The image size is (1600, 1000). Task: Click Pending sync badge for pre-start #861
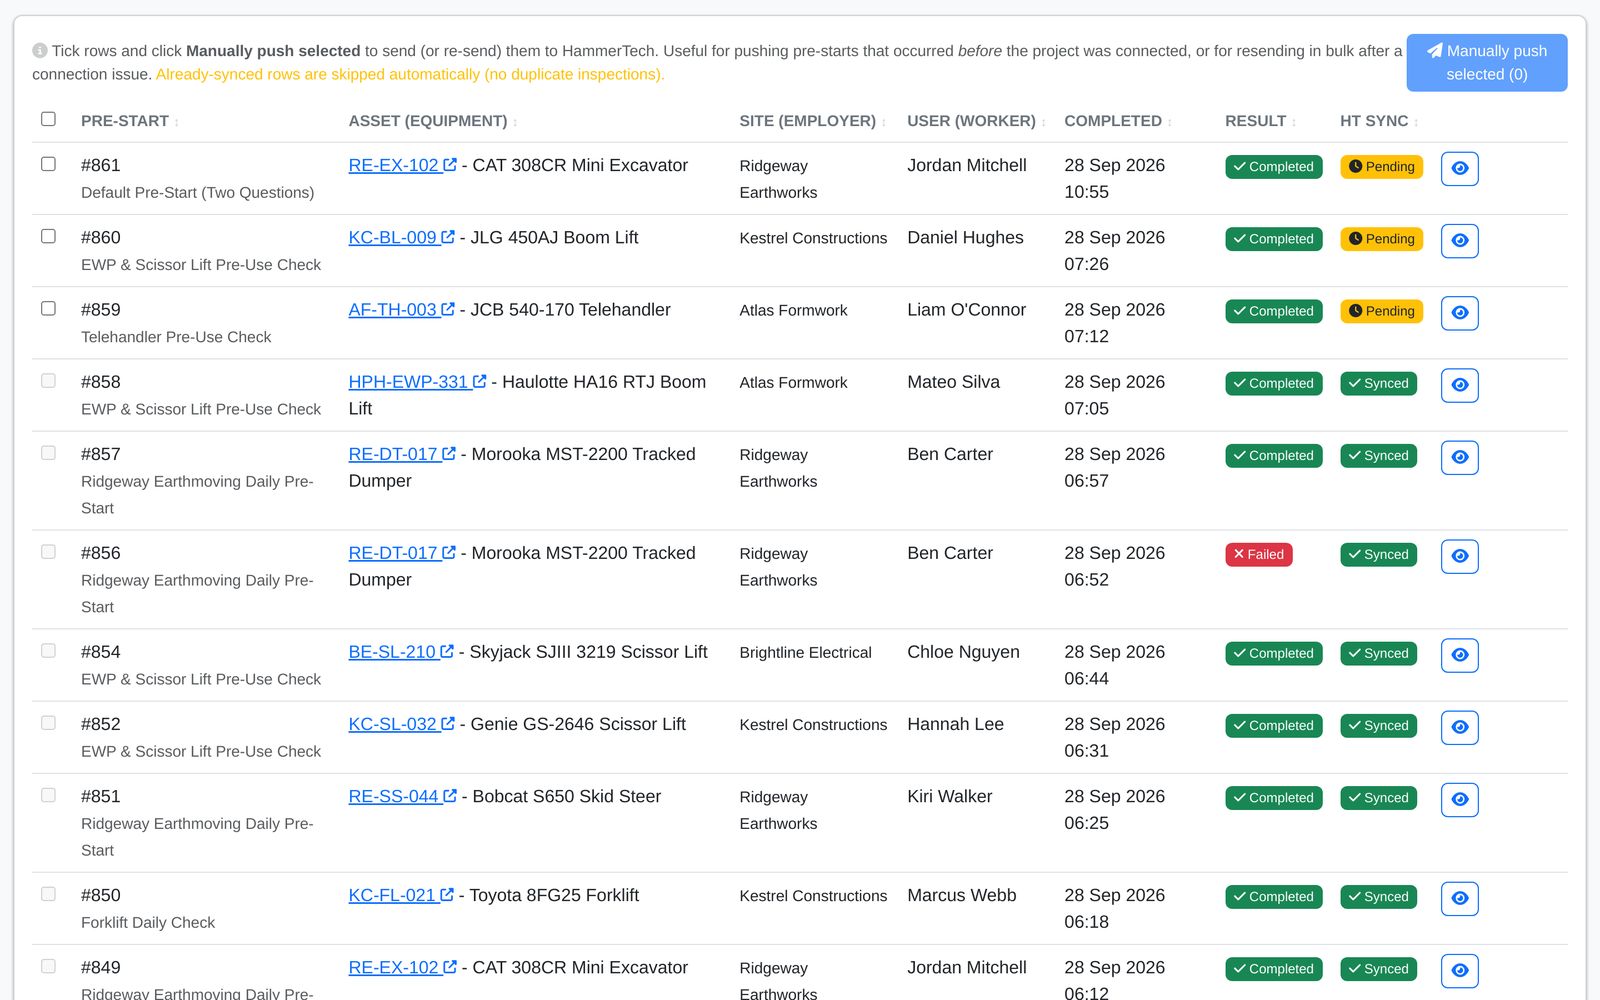tap(1381, 167)
